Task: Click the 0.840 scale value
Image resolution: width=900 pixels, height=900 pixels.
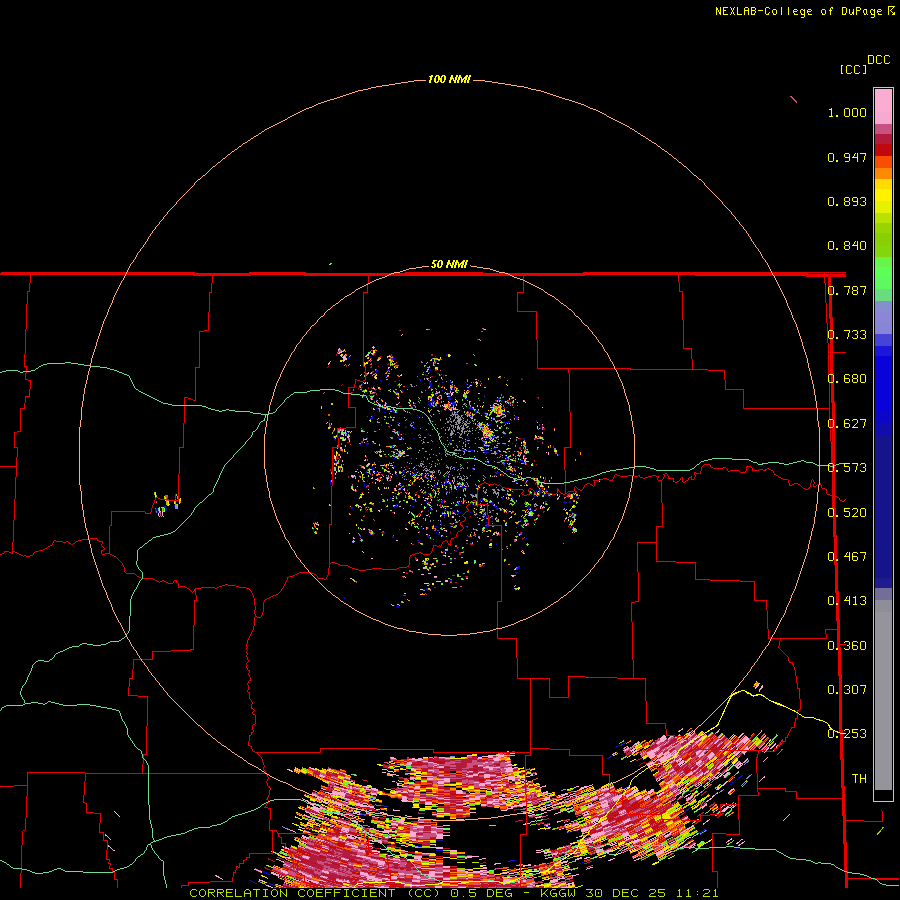Action: (847, 246)
